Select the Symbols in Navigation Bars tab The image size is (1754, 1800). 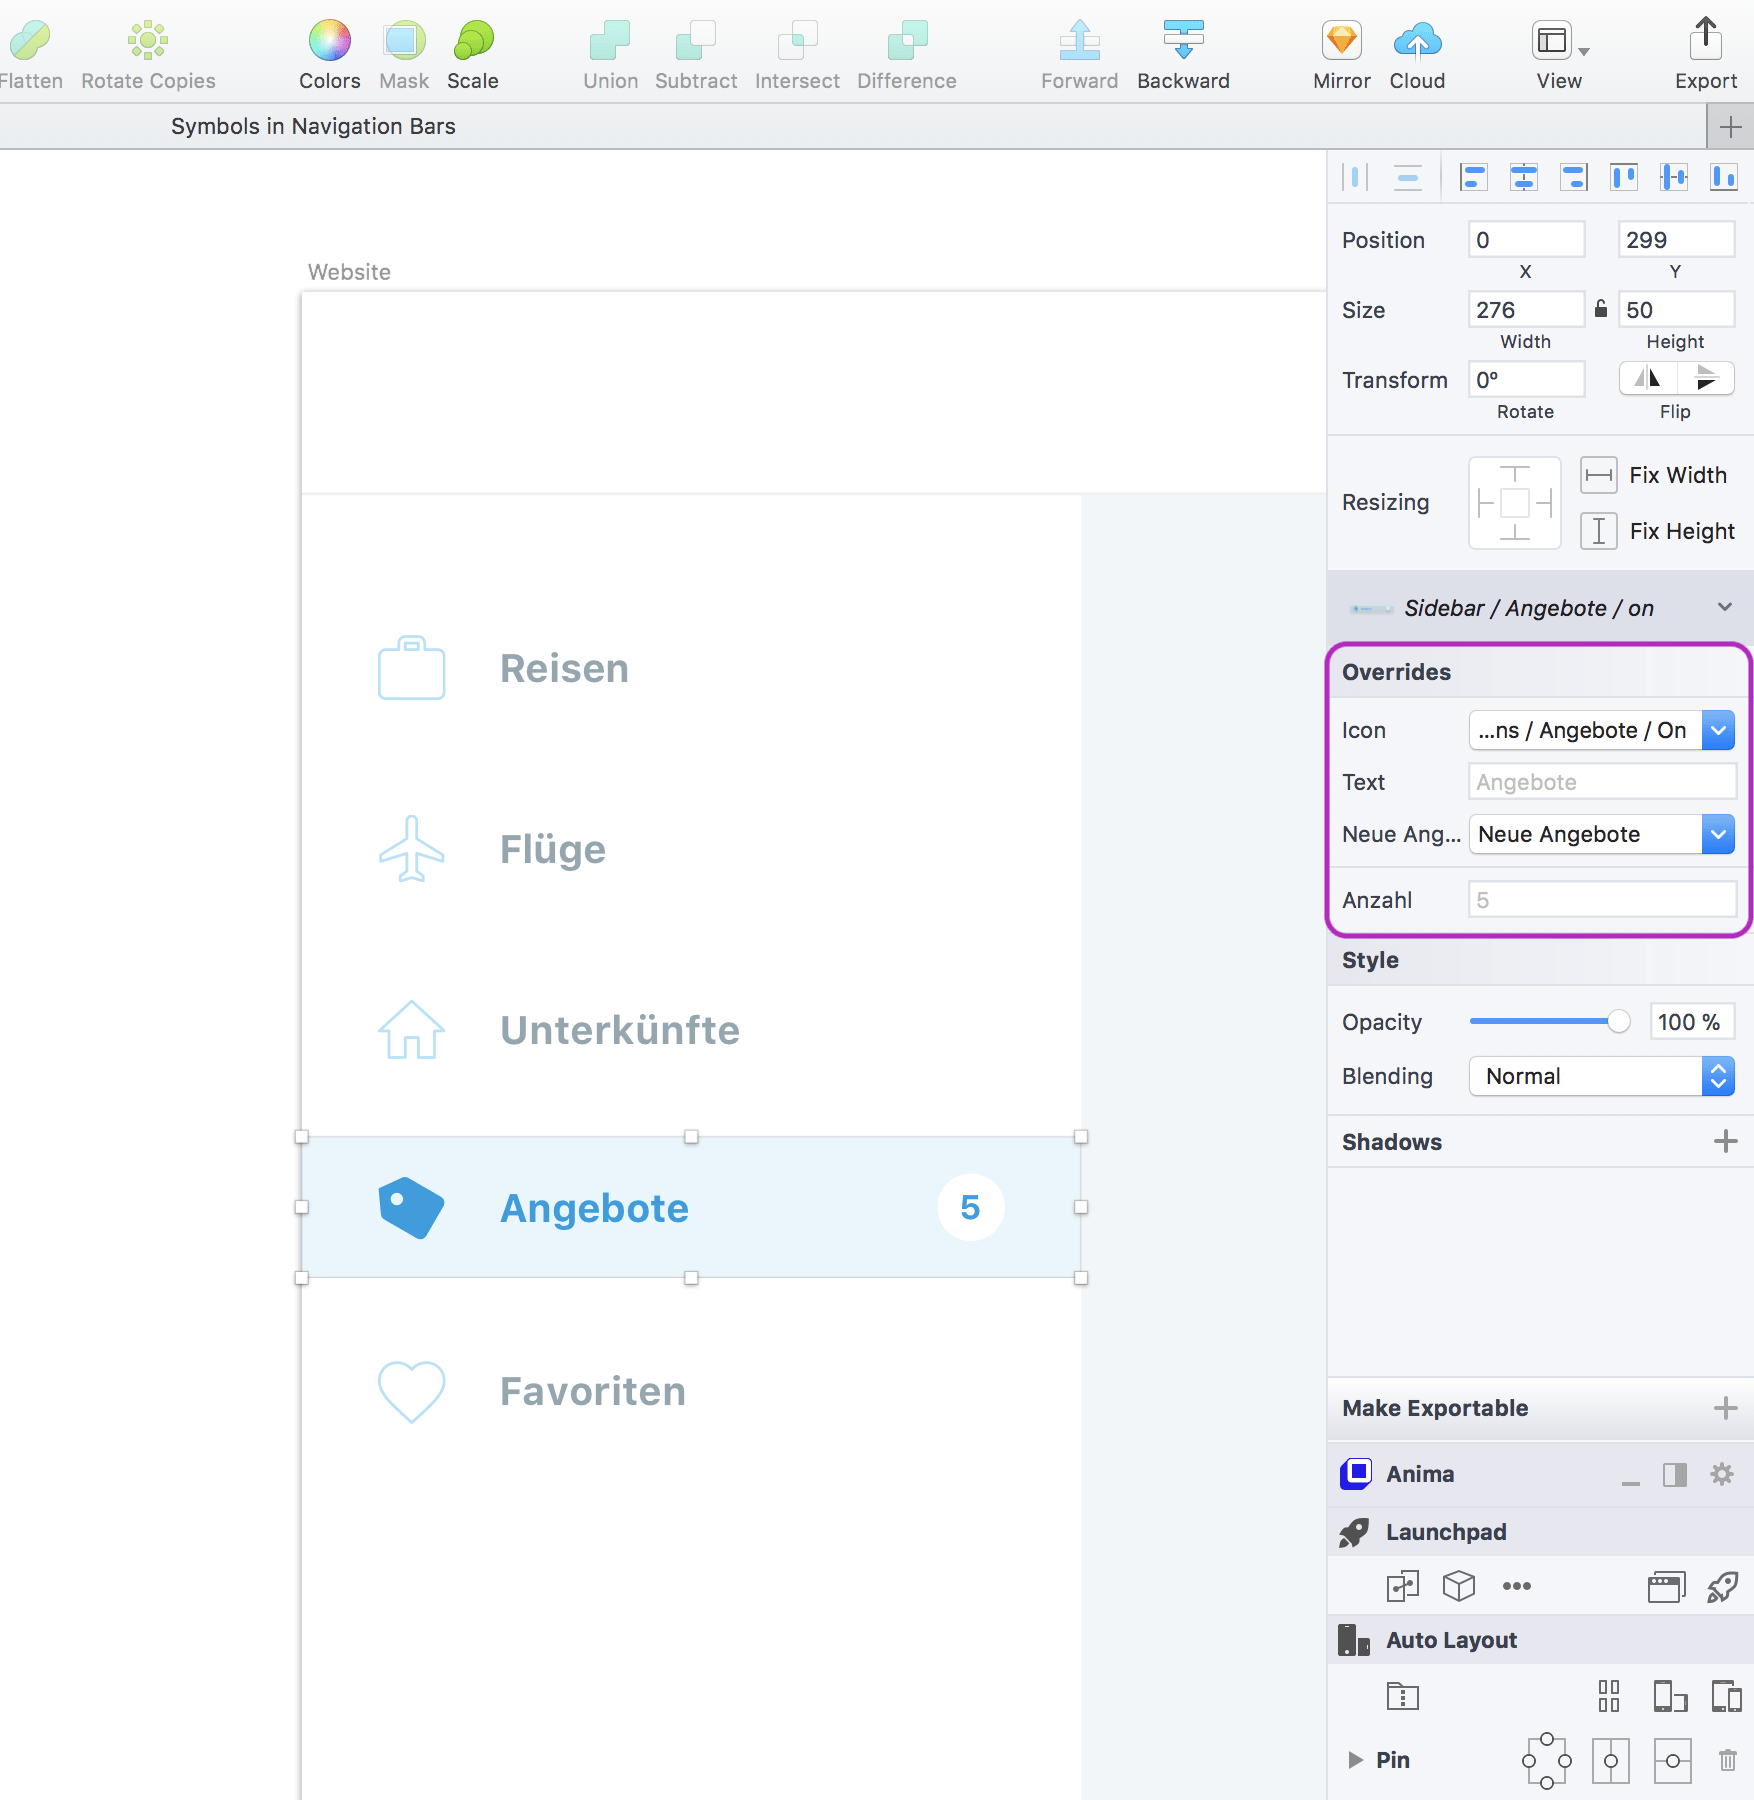(313, 126)
